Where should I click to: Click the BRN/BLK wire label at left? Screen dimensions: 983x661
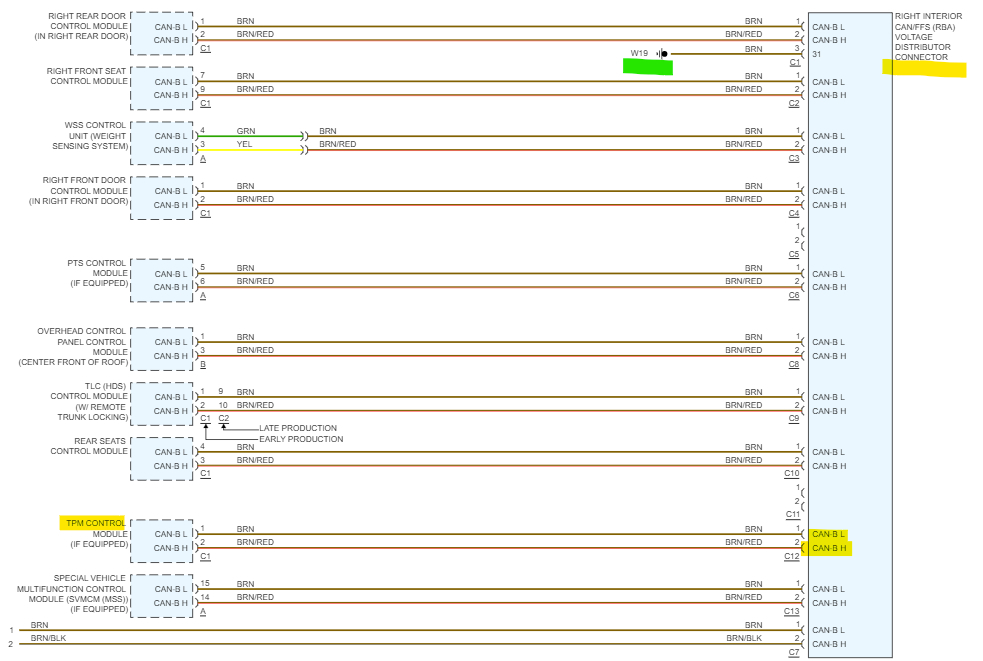(48, 638)
